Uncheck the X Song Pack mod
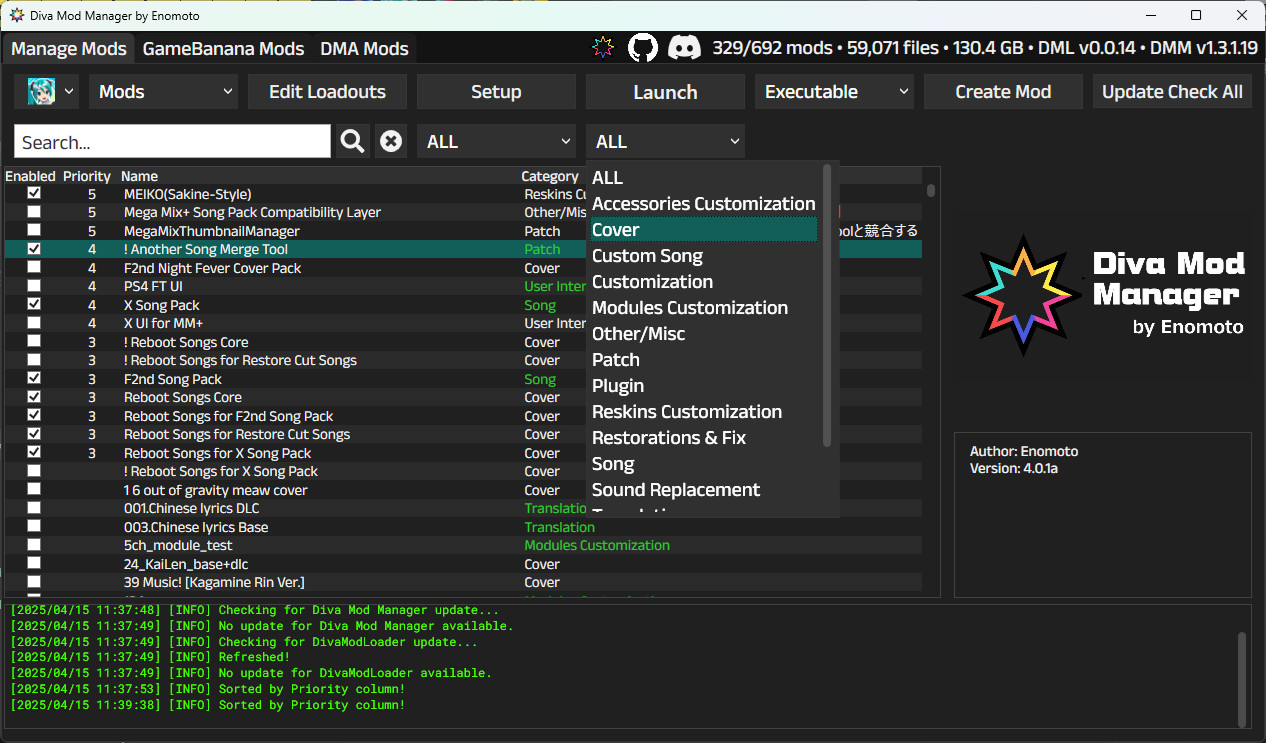The width and height of the screenshot is (1266, 743). (x=34, y=305)
